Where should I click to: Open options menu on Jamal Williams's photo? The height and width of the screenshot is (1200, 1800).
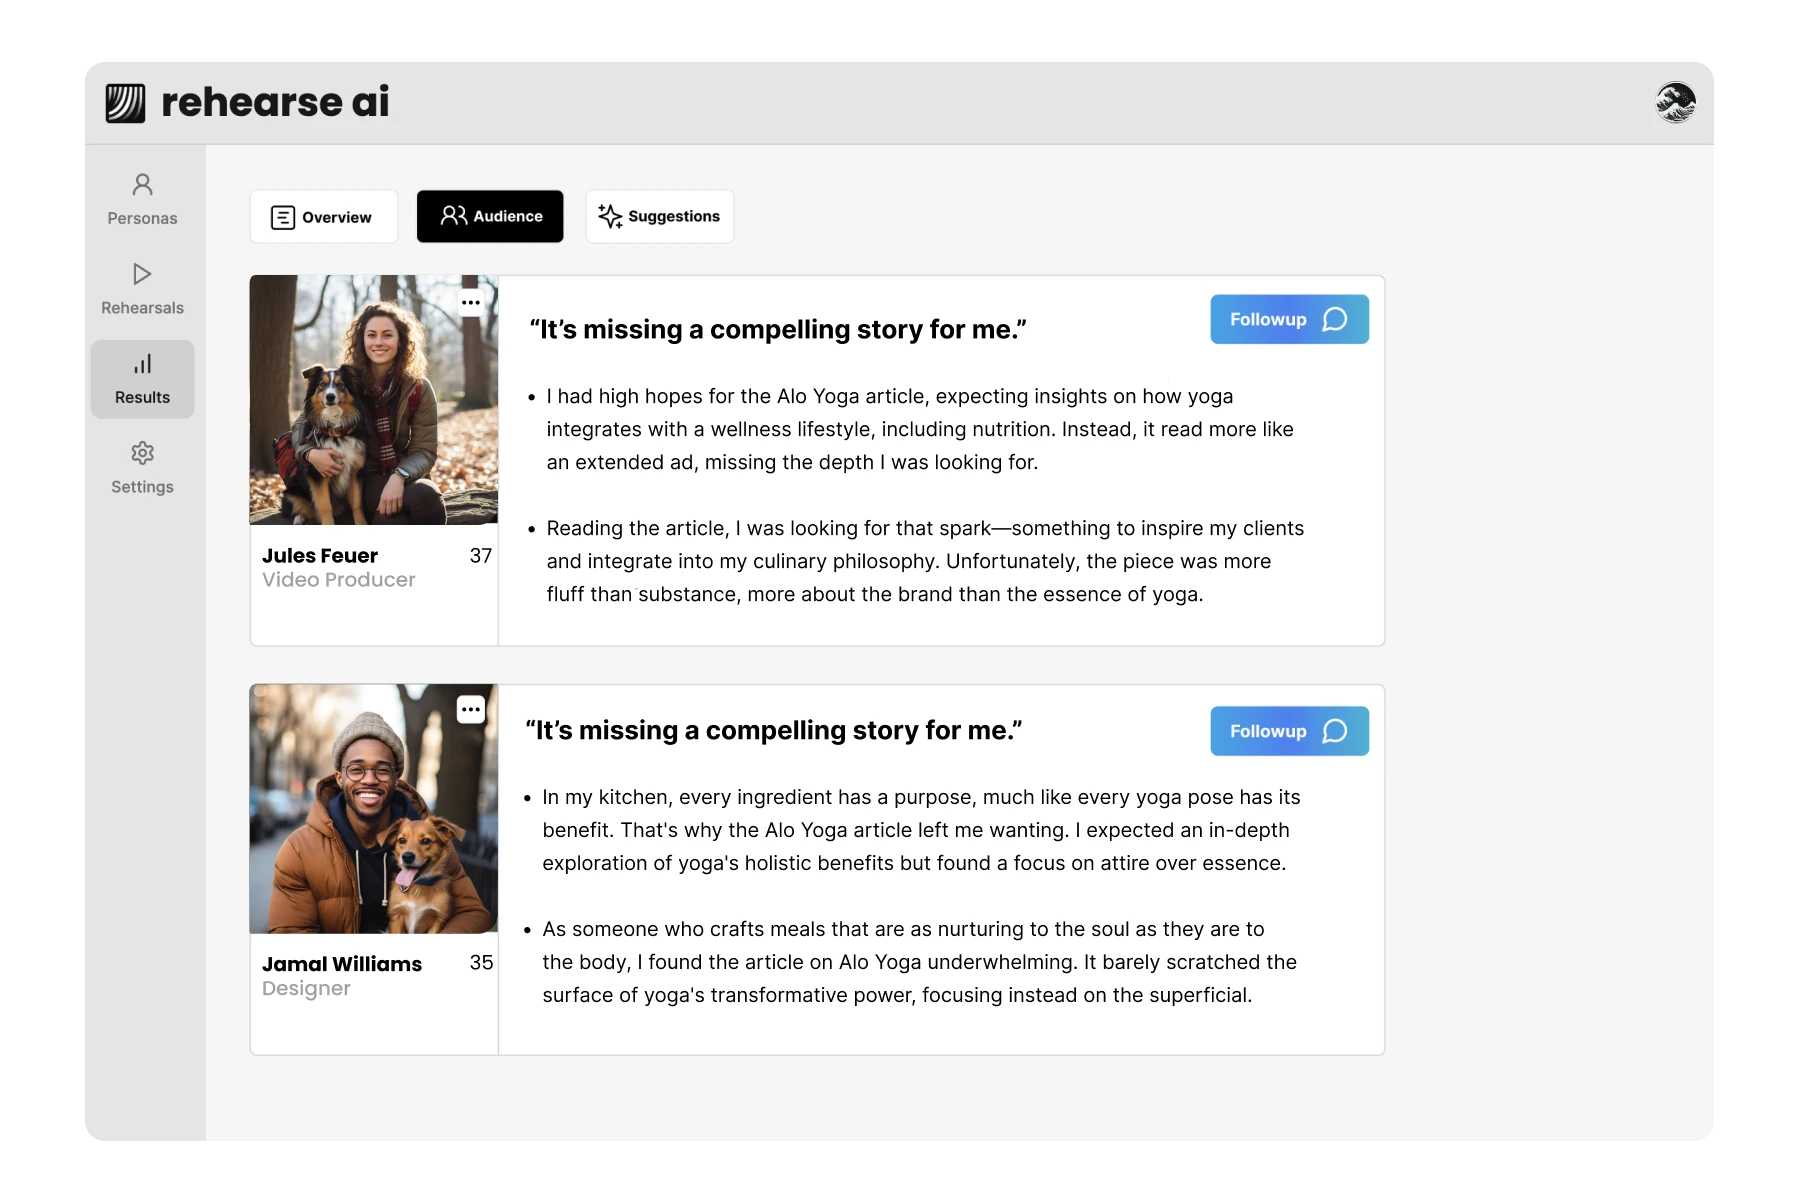471,709
